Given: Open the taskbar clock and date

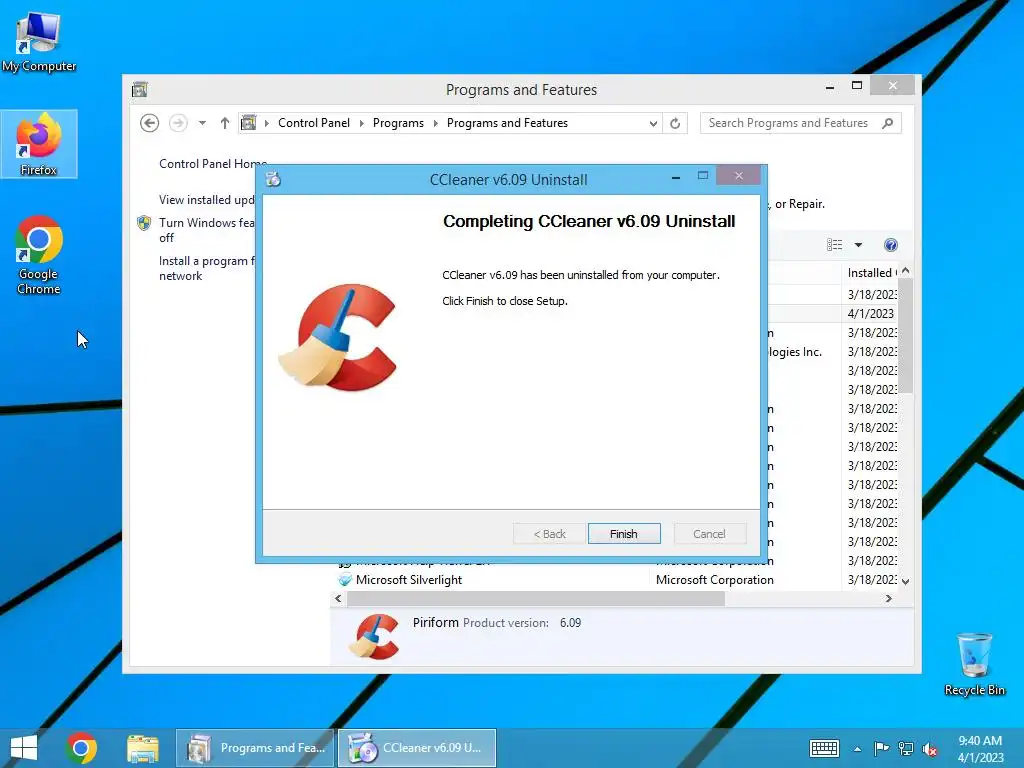Looking at the screenshot, I should pos(980,748).
